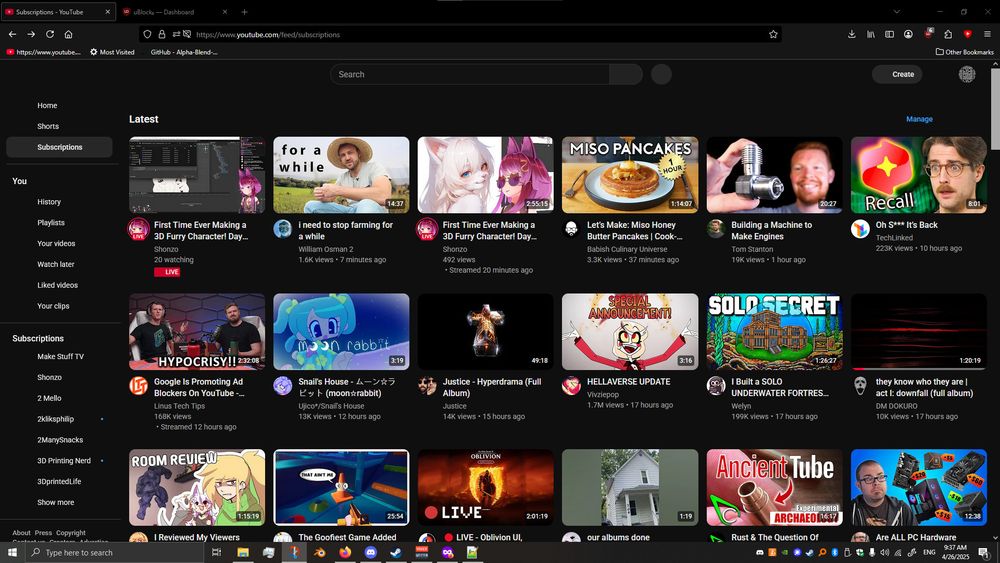
Task: Open Liked videos in the sidebar
Action: point(57,286)
